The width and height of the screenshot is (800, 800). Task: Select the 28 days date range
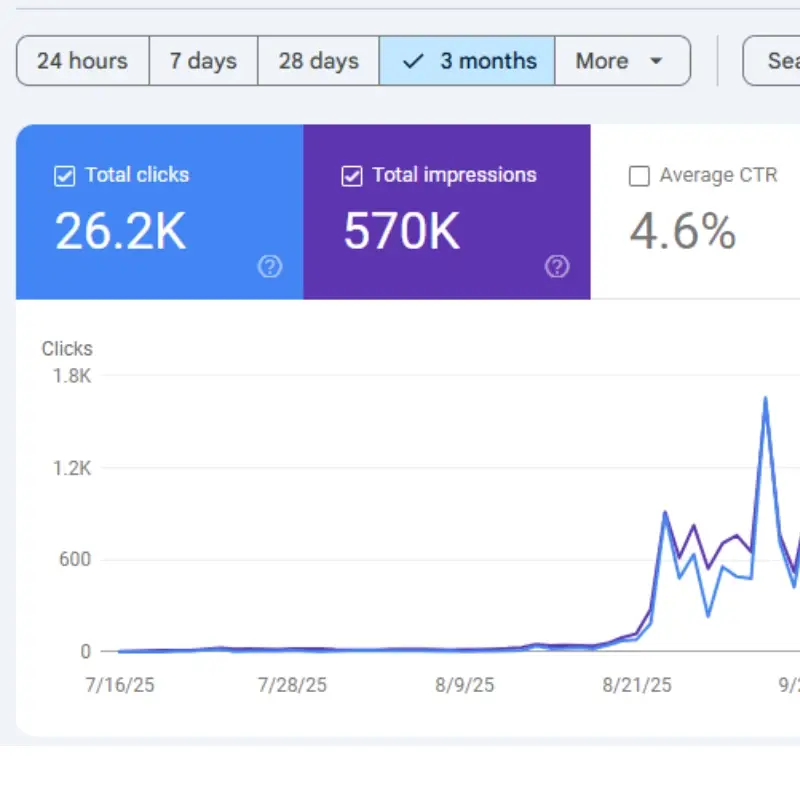click(x=317, y=61)
